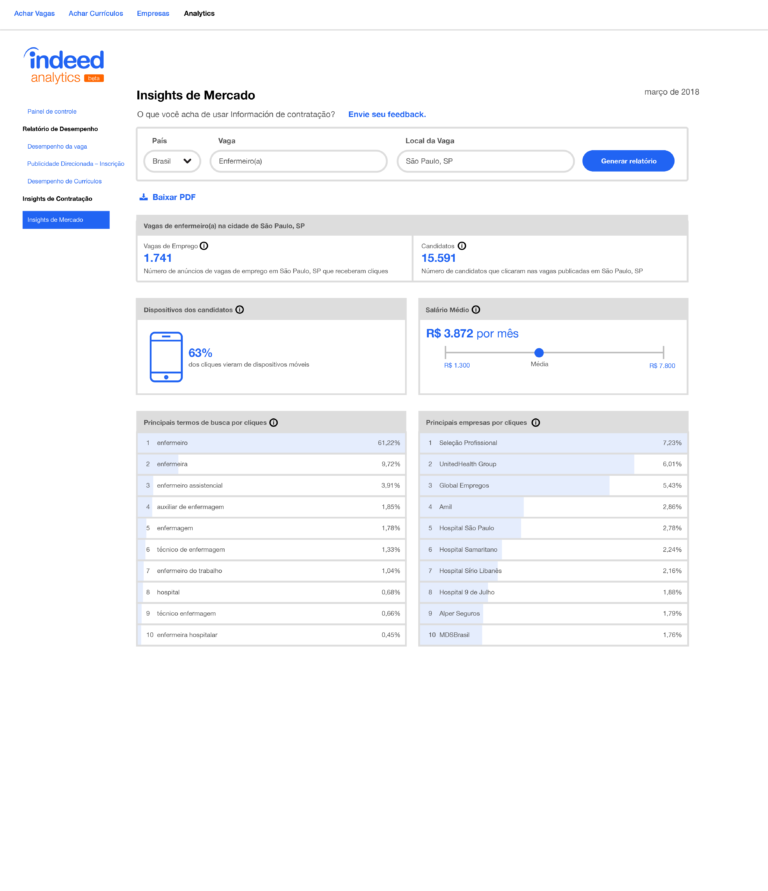The width and height of the screenshot is (768, 891).
Task: Select company row Hospital Sírio Libanês
Action: click(553, 571)
